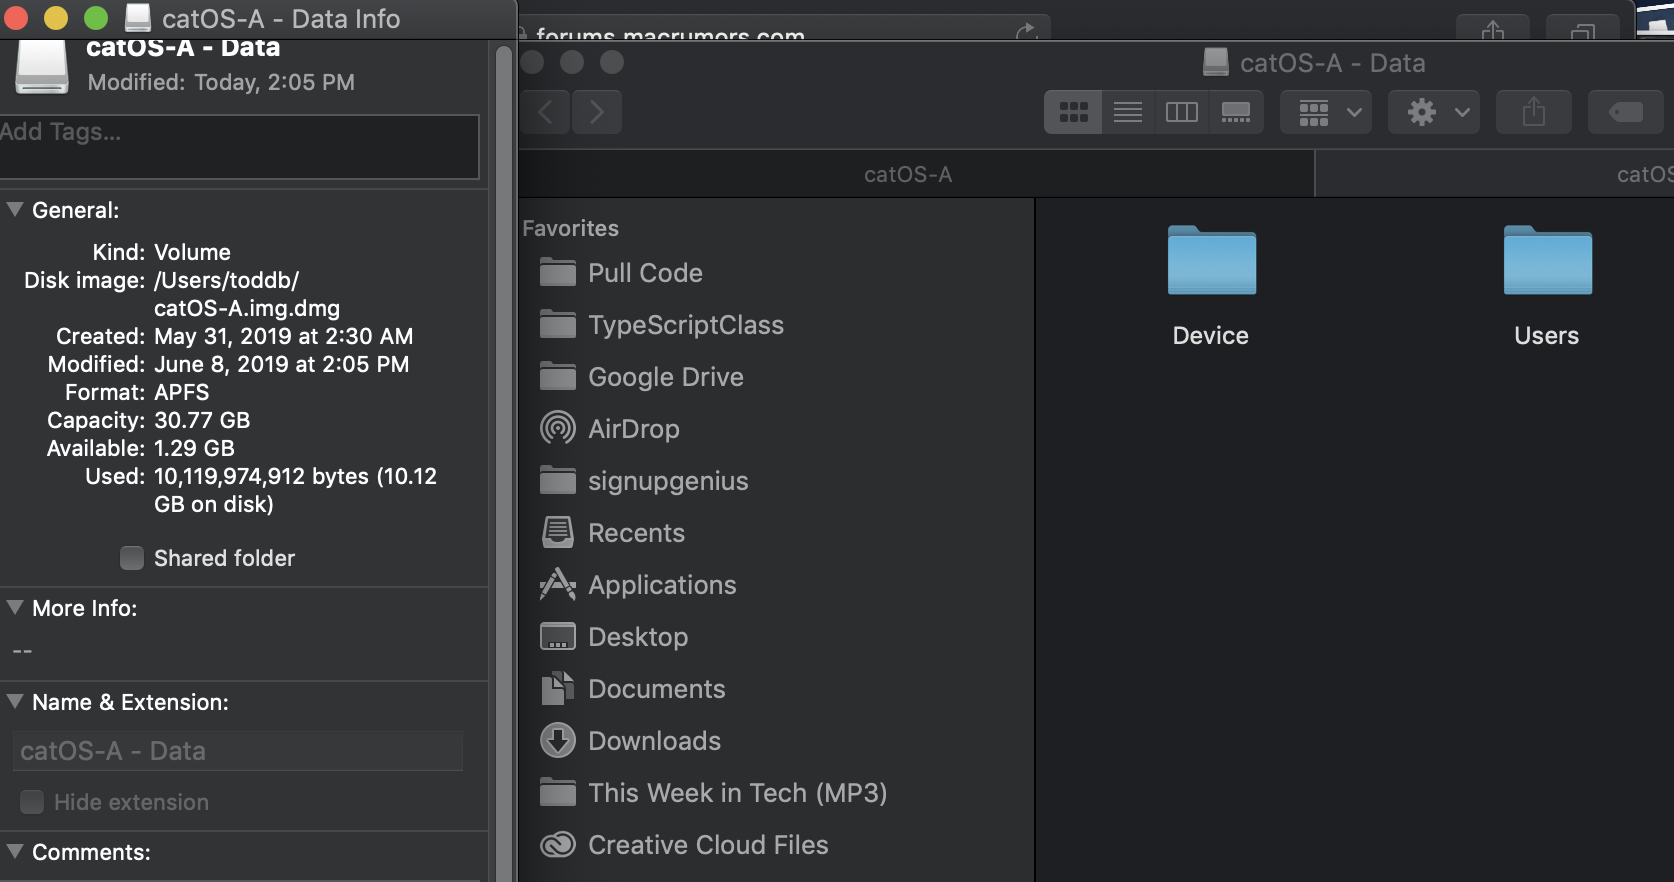This screenshot has width=1674, height=882.
Task: Toggle the Shared folder checkbox
Action: click(x=132, y=558)
